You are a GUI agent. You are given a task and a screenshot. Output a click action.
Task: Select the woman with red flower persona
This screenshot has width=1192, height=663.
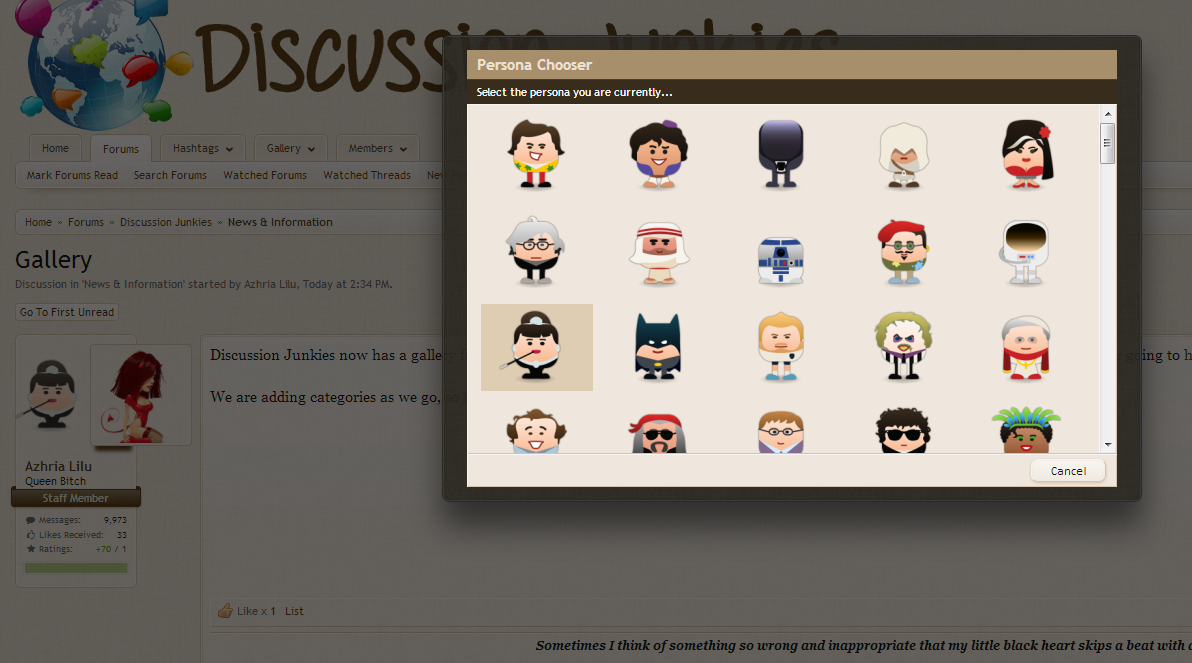pyautogui.click(x=1026, y=154)
